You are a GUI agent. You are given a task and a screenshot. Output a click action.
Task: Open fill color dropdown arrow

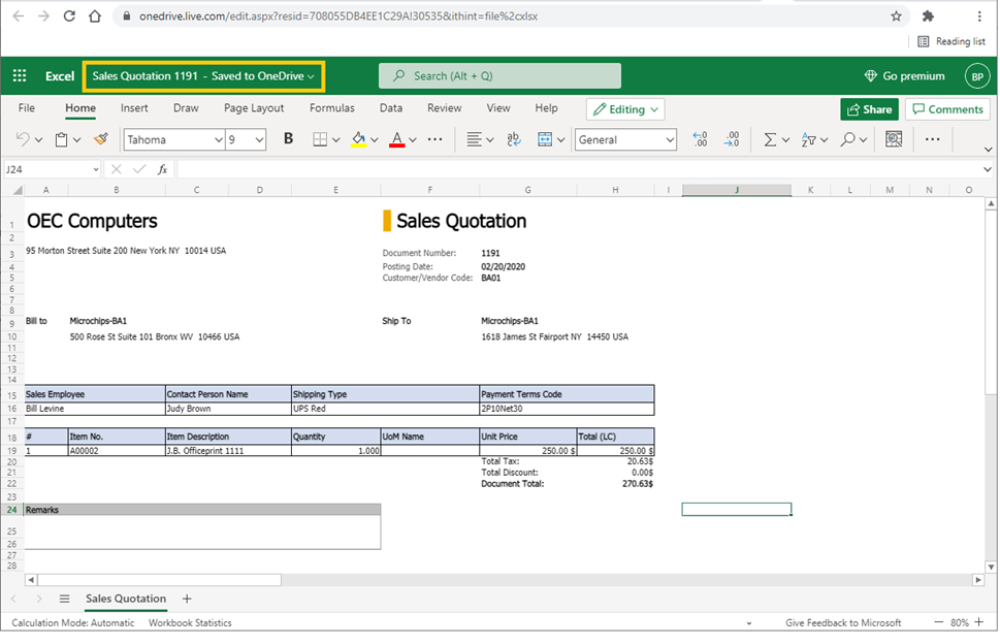click(x=374, y=140)
